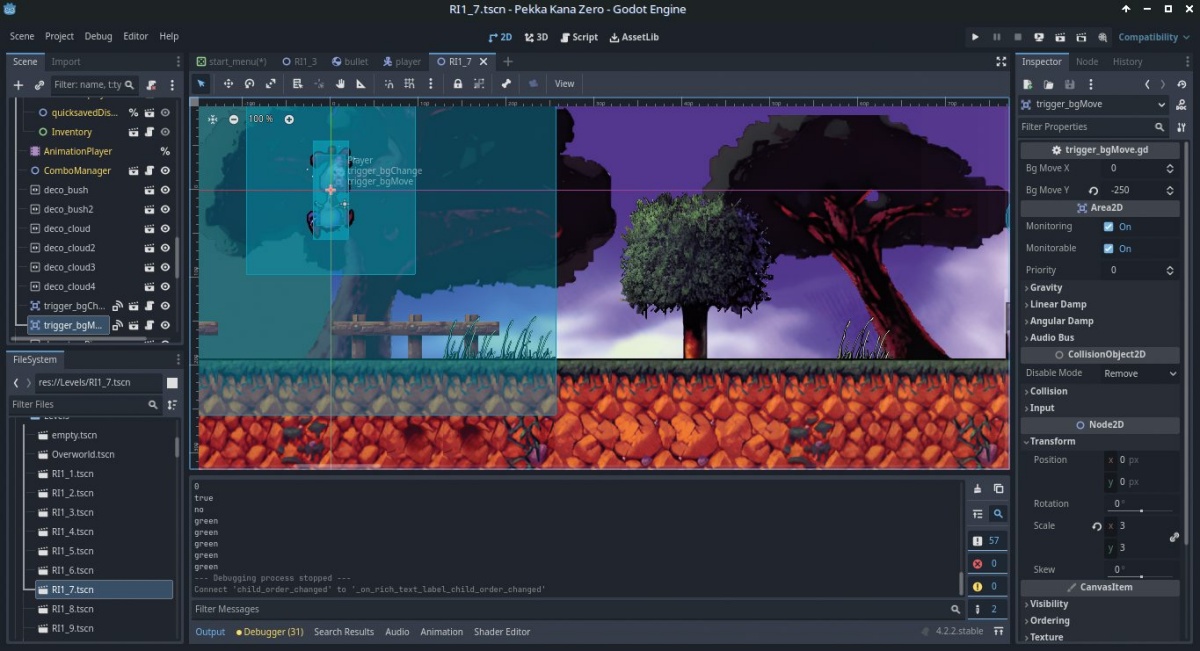Center the viewport view icon
The image size is (1200, 651).
pos(212,119)
